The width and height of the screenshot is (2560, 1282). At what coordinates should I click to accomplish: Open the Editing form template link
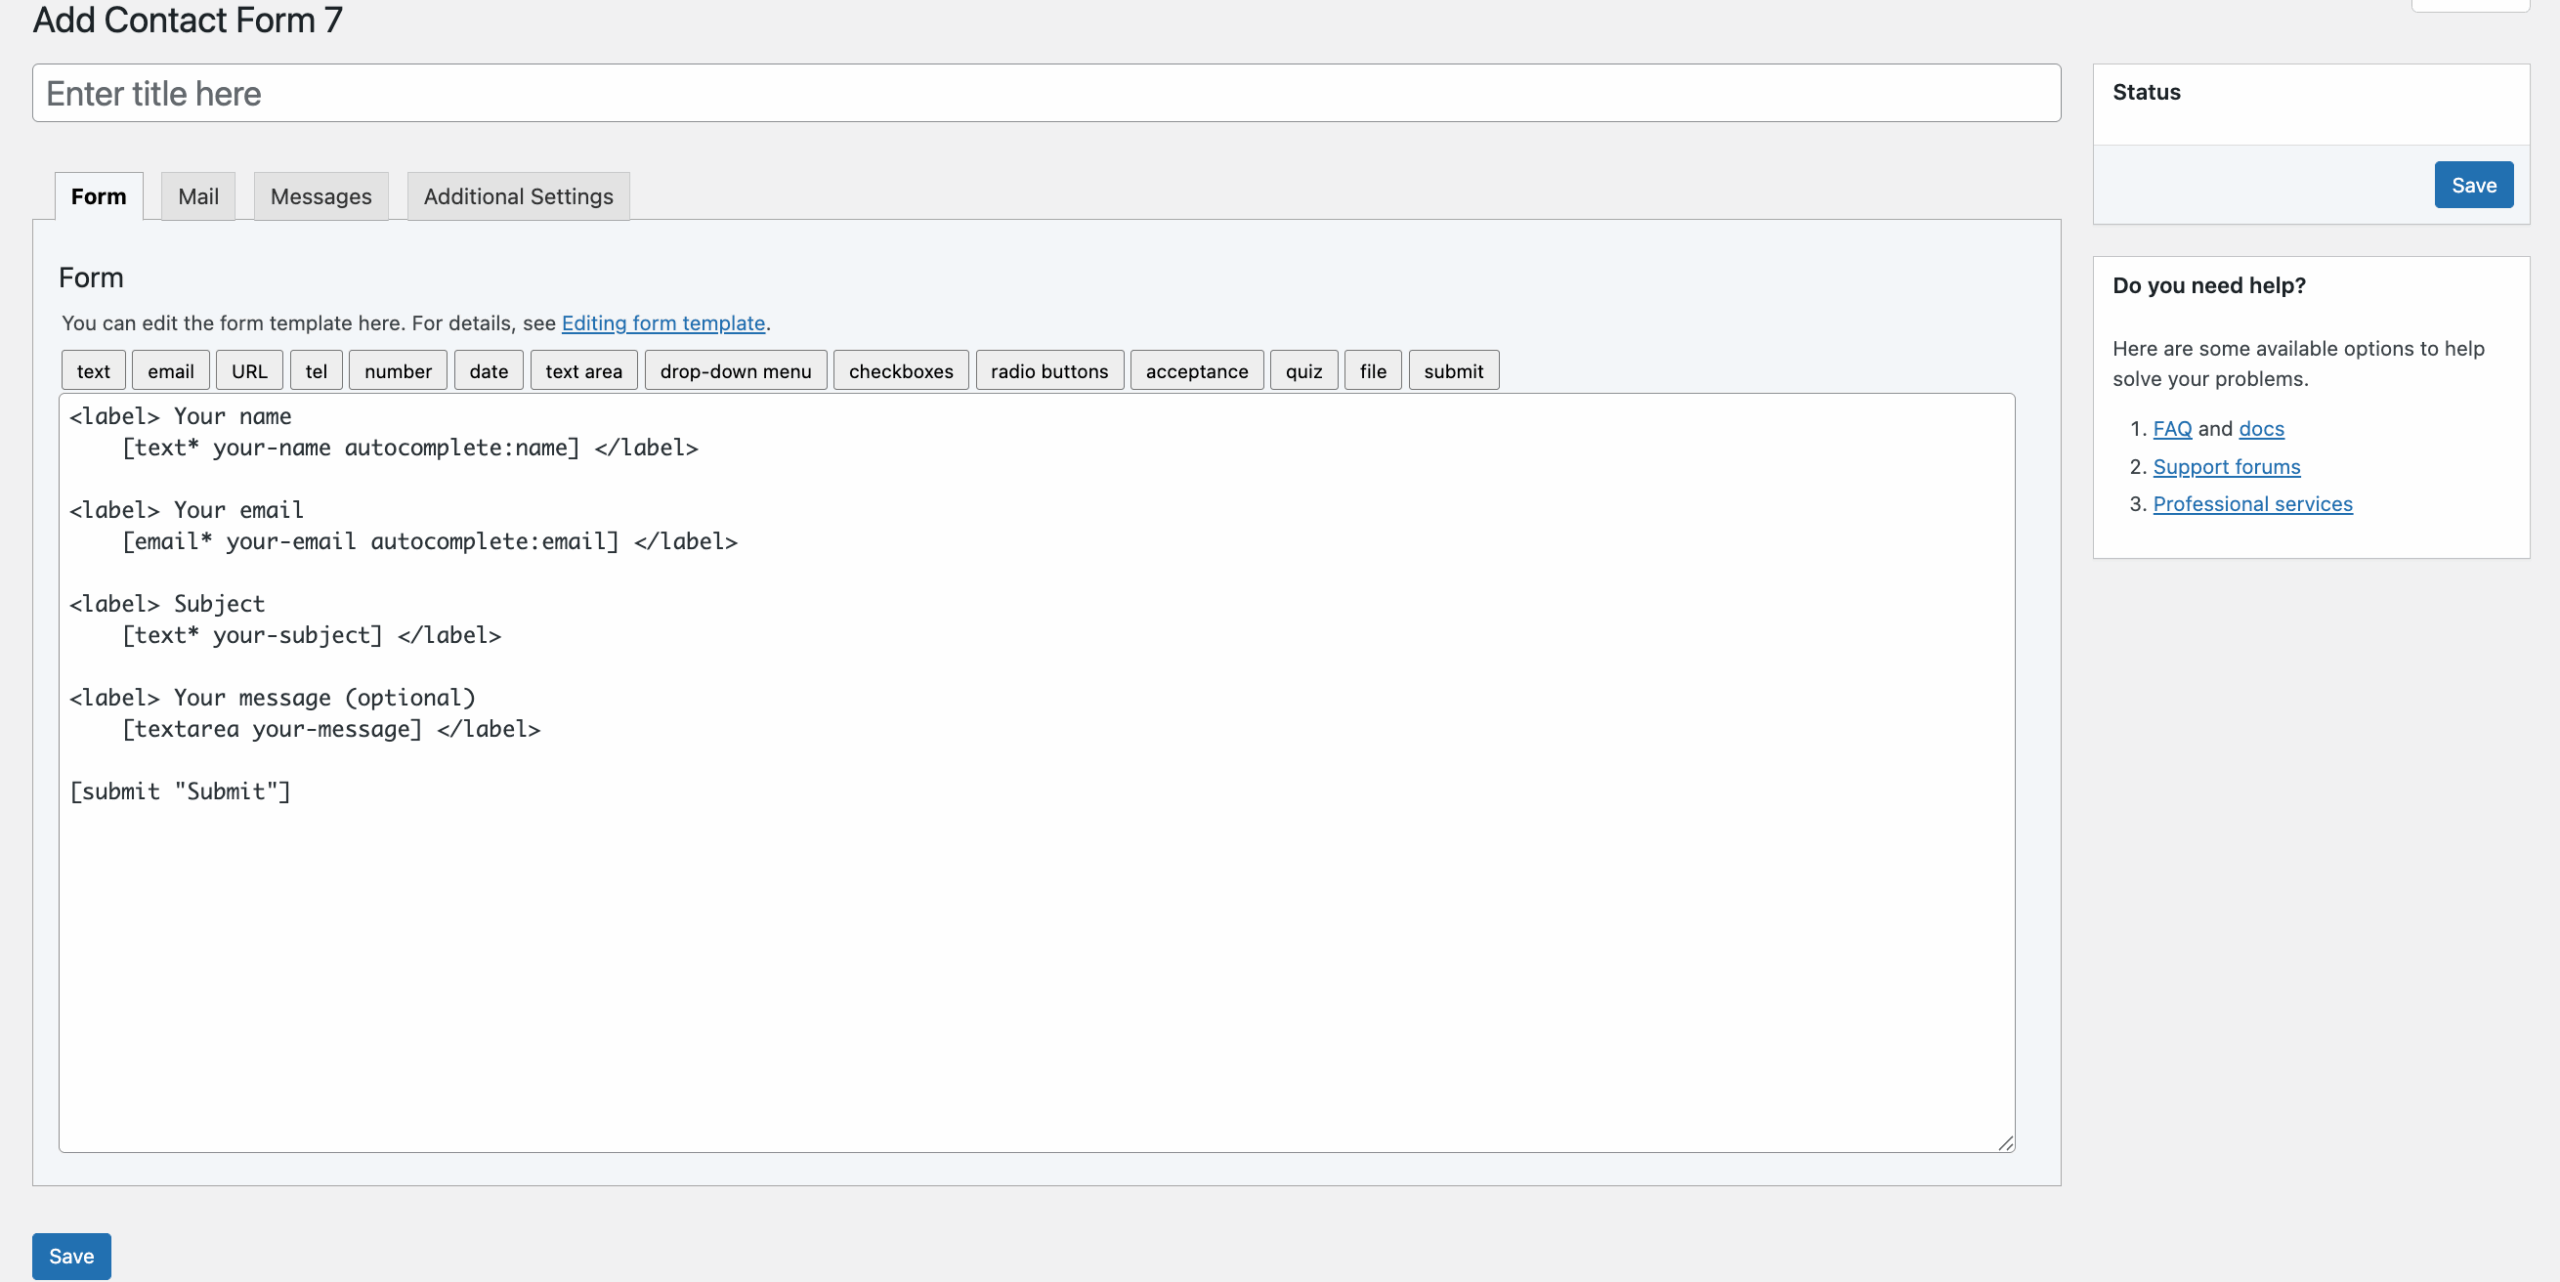[x=663, y=323]
